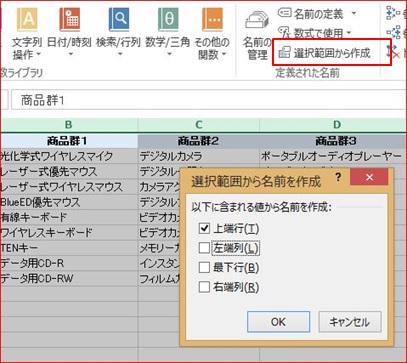Close the 選択範囲から名前を作成 dialog
Screen dimensions: 407x363
click(x=369, y=178)
